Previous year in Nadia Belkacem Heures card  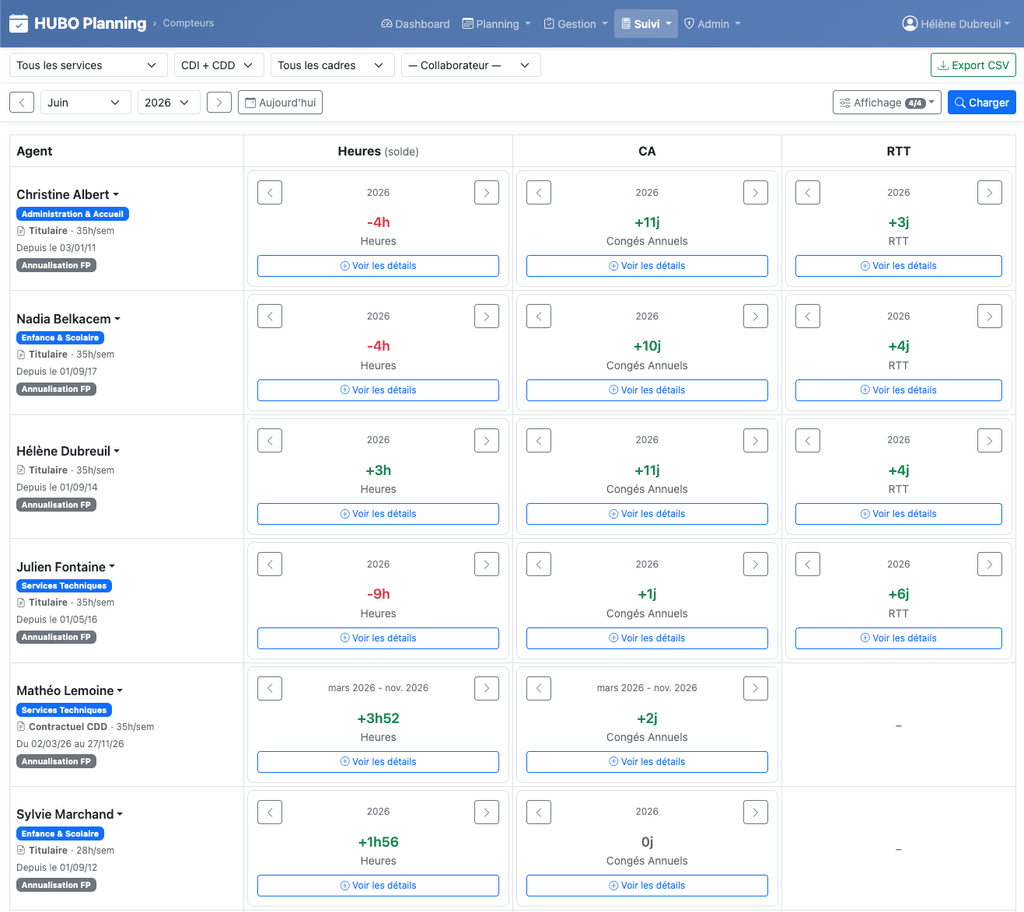[x=270, y=316]
